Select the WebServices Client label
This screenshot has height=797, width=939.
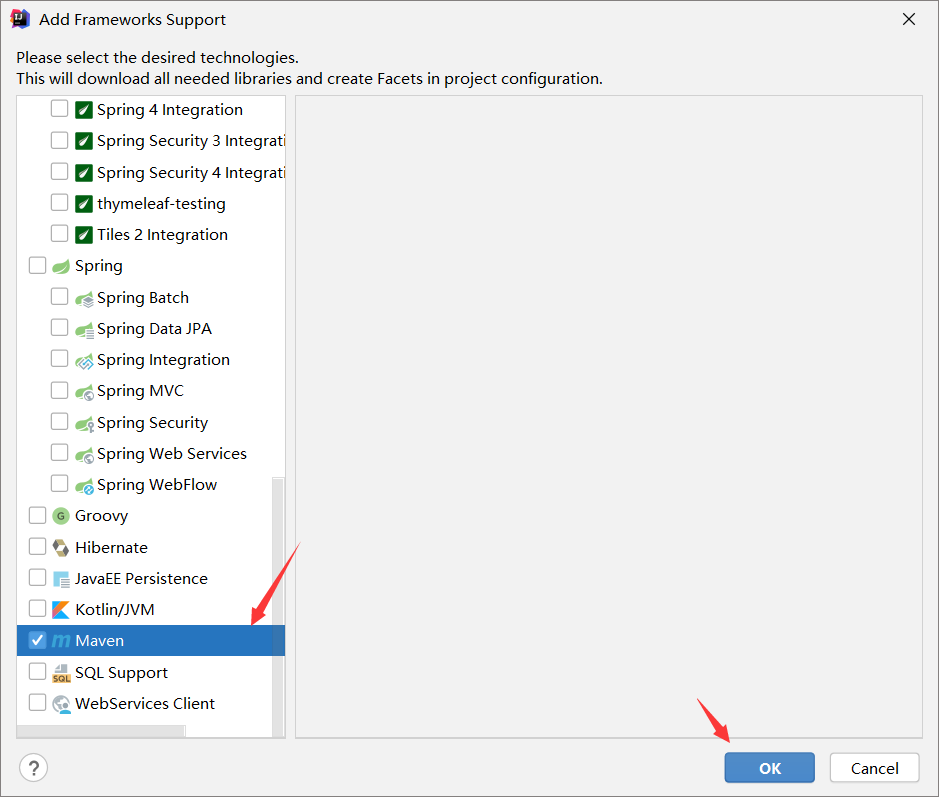click(145, 704)
